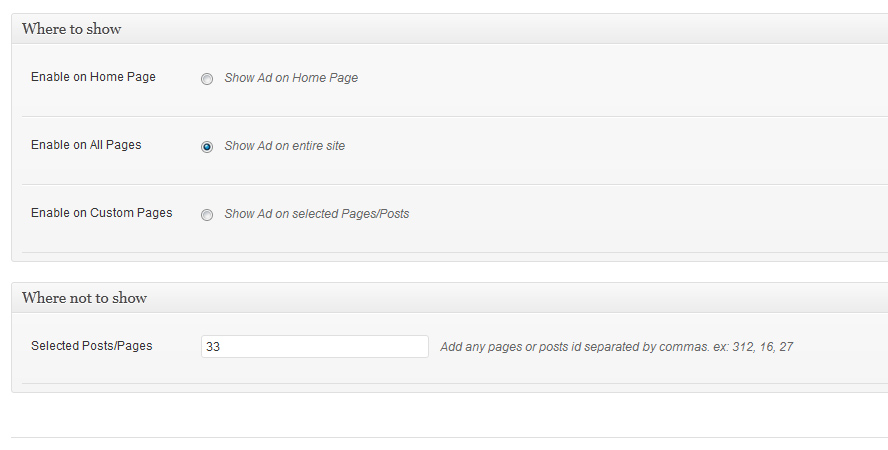This screenshot has width=888, height=450.
Task: Click the Selected Posts/Pages field label
Action: pyautogui.click(x=92, y=346)
